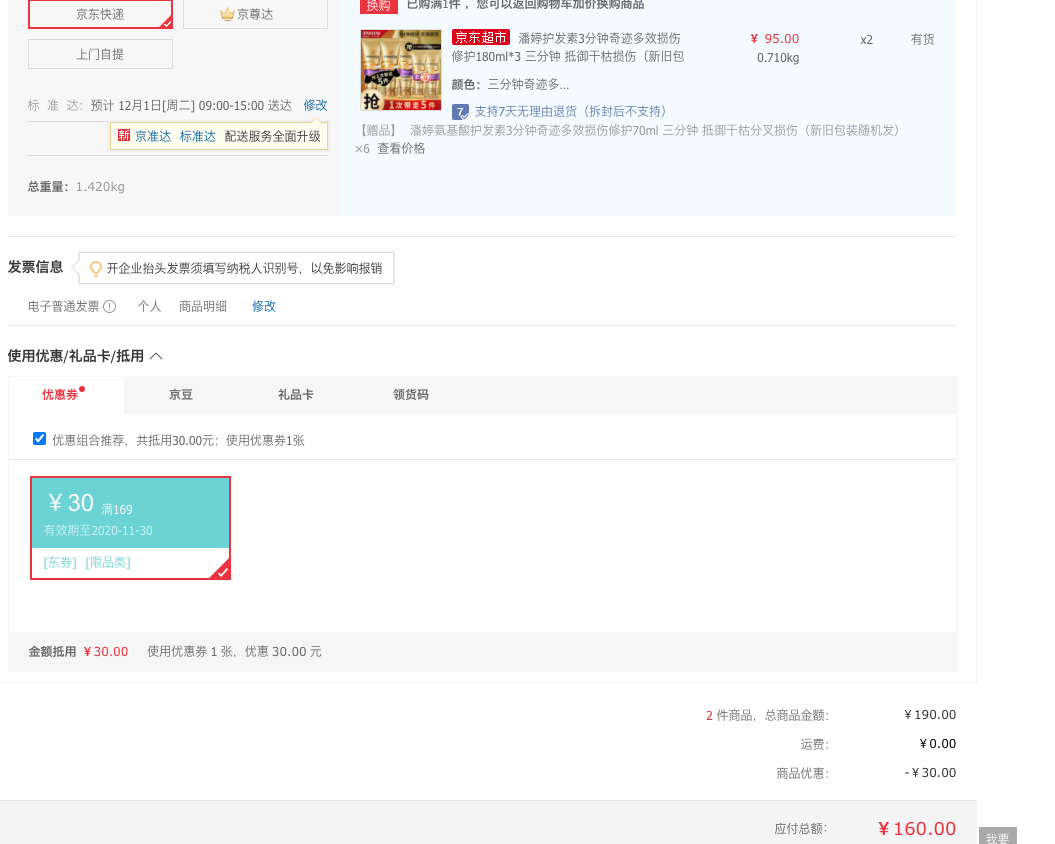The width and height of the screenshot is (1055, 844).
Task: Click the 京东超市 tag
Action: tap(480, 38)
